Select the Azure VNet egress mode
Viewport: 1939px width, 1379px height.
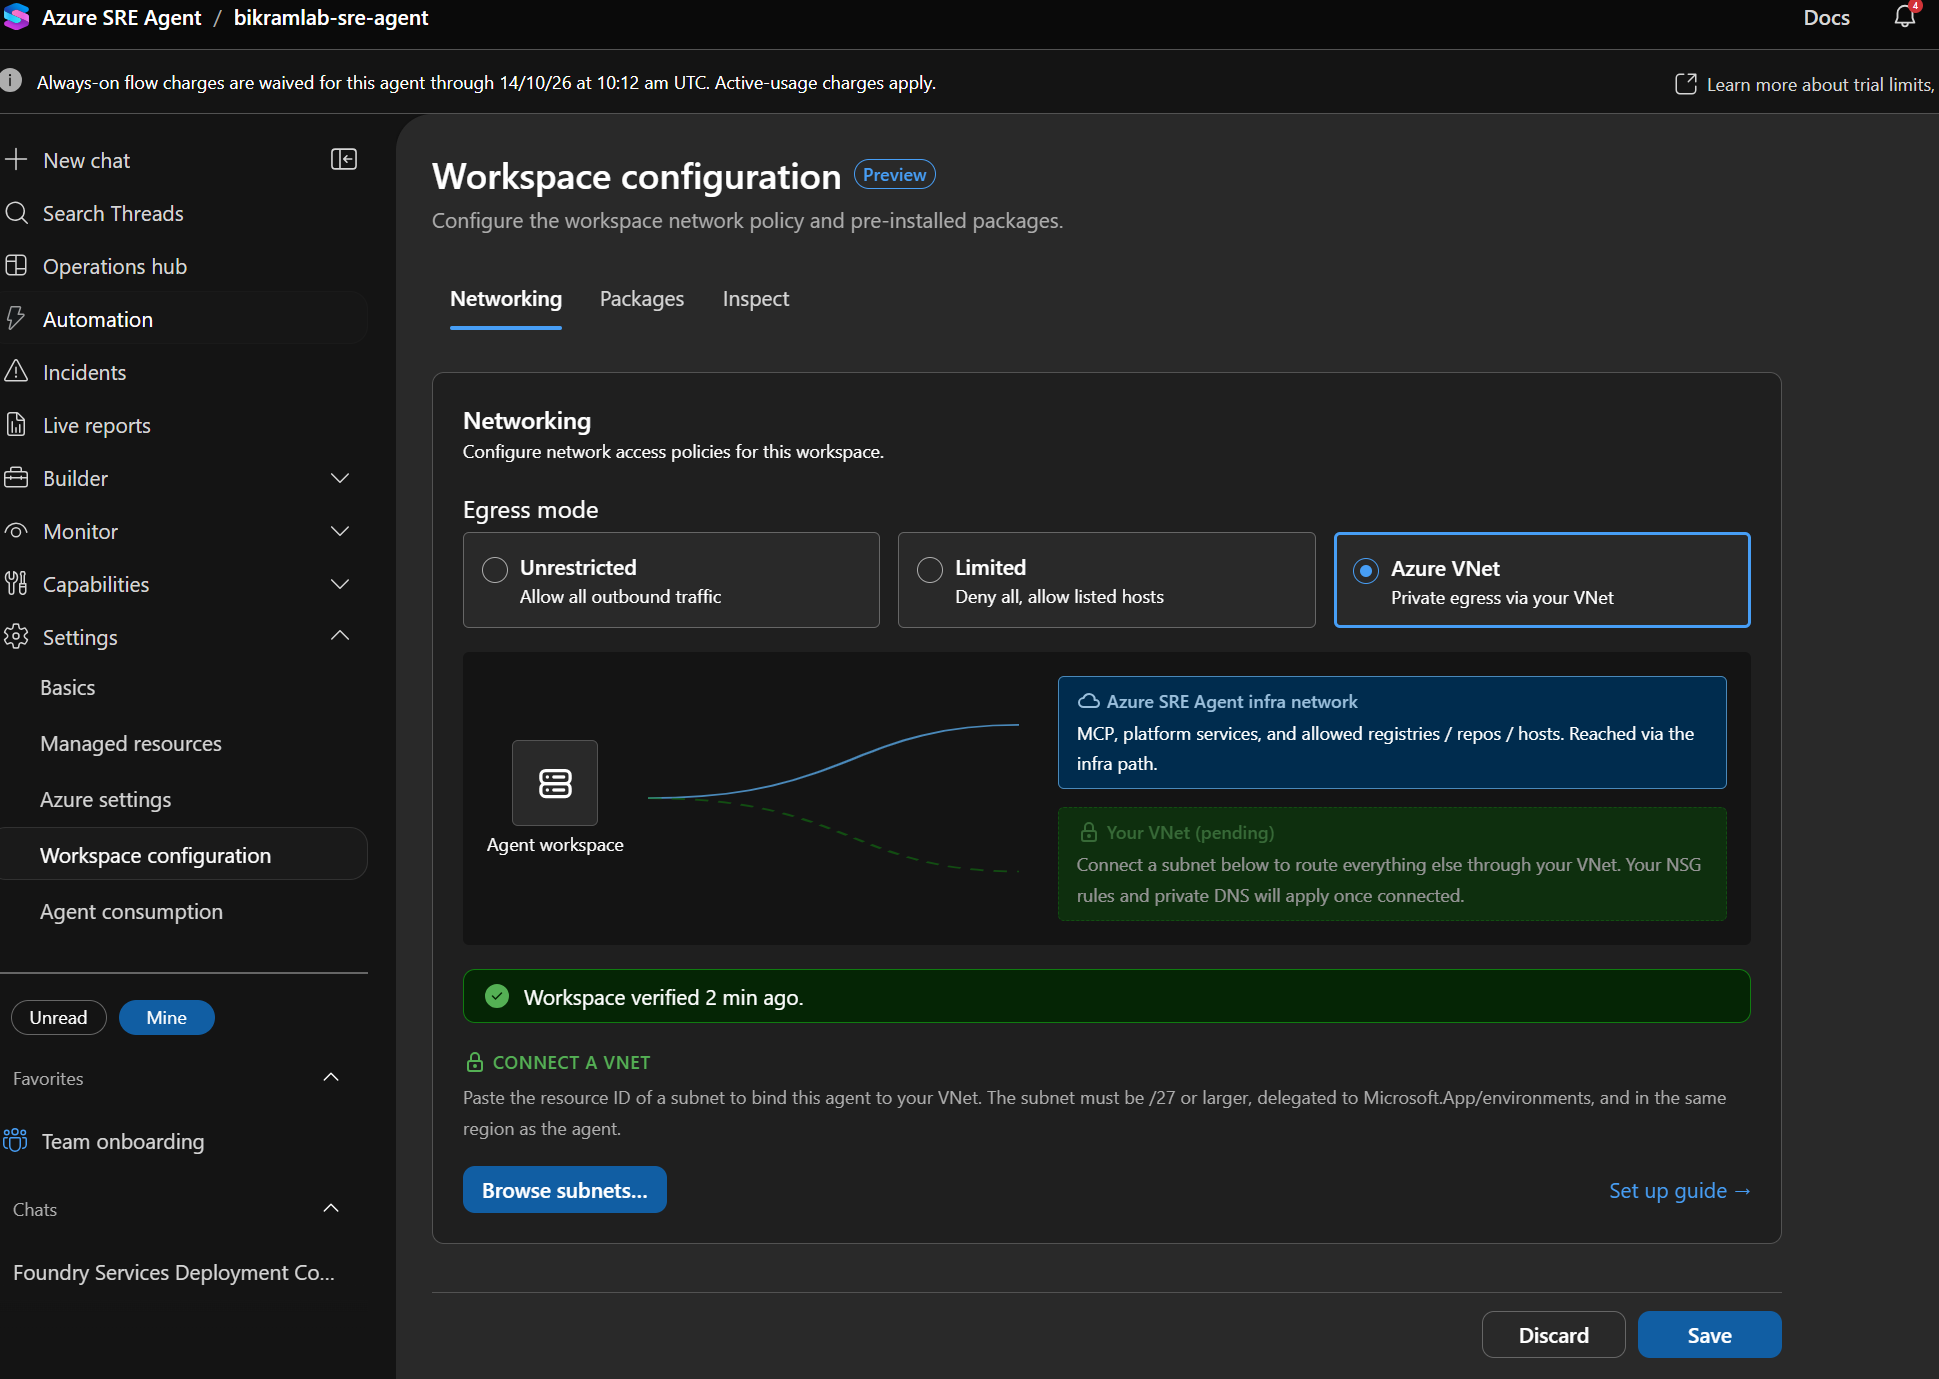tap(1542, 580)
